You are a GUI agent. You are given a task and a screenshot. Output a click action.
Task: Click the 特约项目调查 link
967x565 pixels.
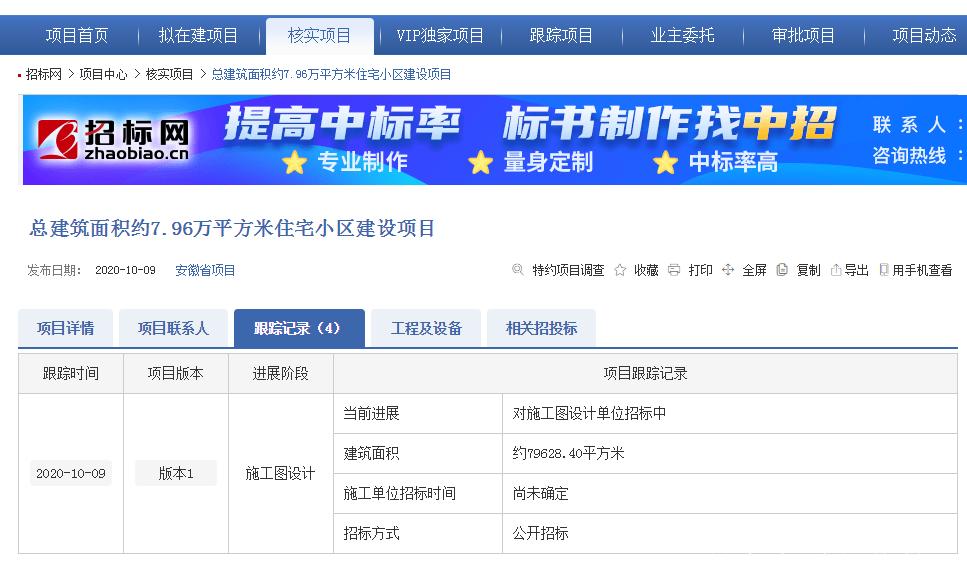point(568,270)
